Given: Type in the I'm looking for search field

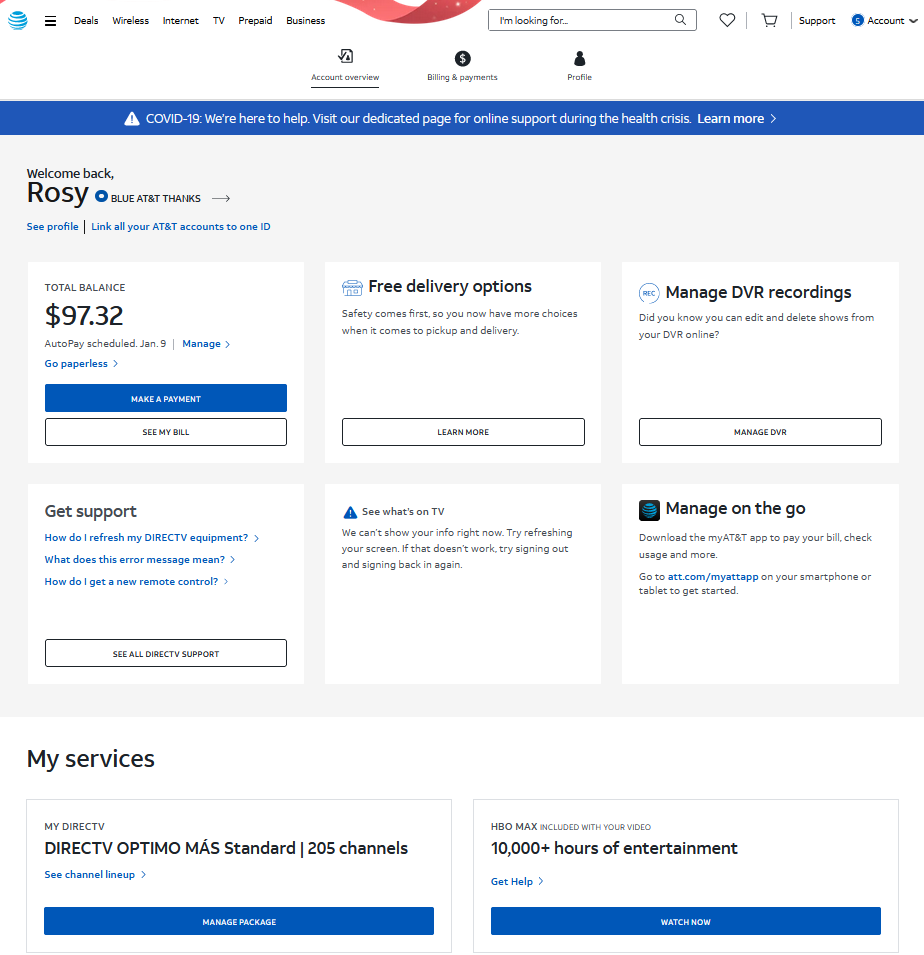Looking at the screenshot, I should [580, 20].
